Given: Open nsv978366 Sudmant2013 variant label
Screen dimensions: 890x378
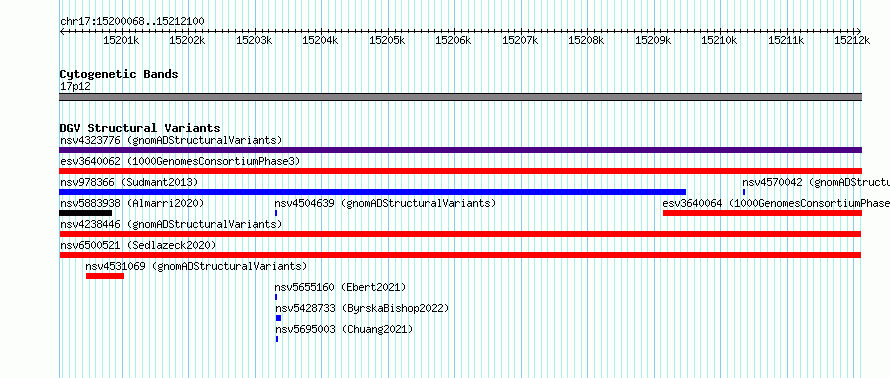Looking at the screenshot, I should [x=129, y=182].
